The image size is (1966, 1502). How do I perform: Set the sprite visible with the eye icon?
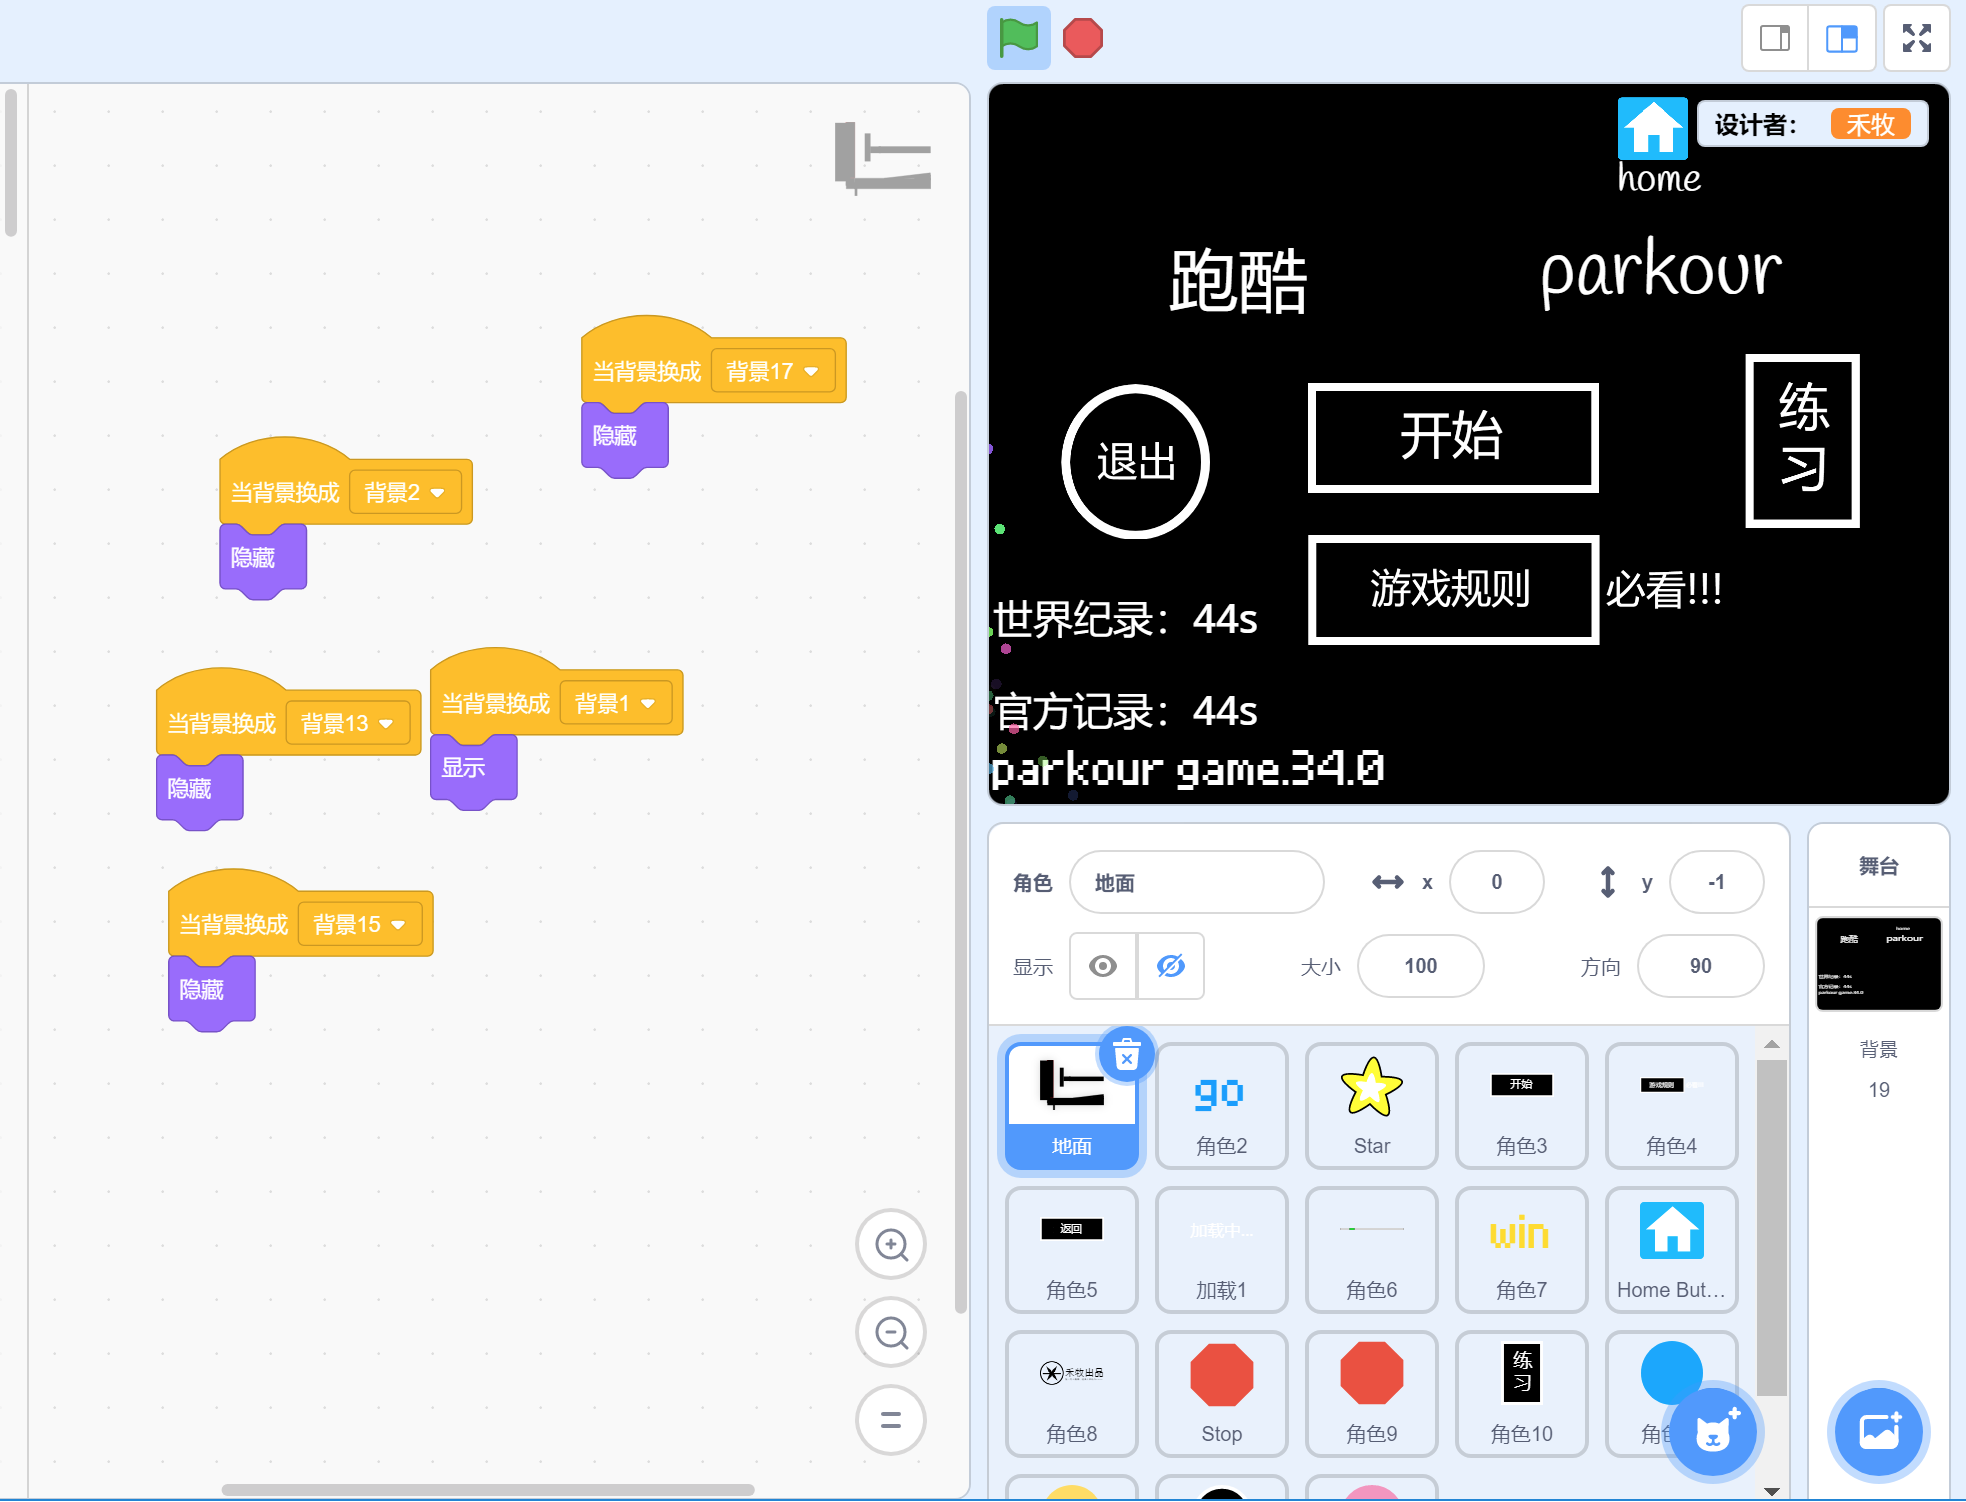click(1103, 966)
